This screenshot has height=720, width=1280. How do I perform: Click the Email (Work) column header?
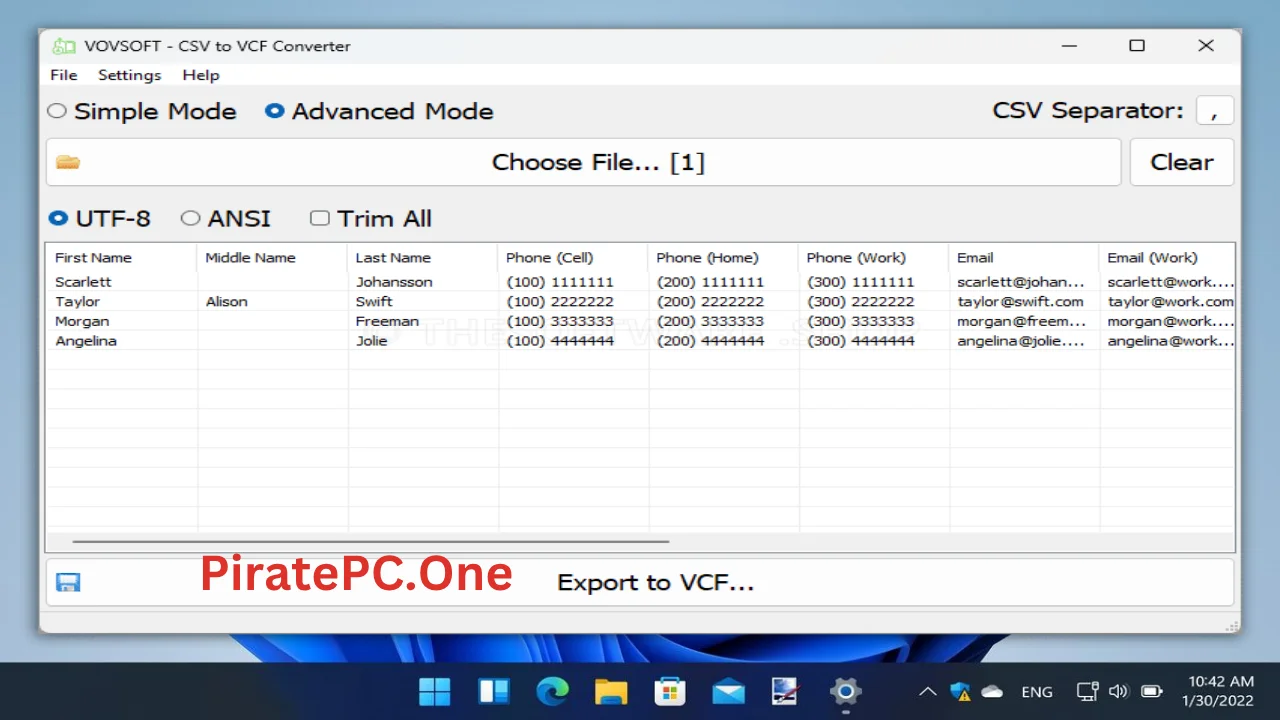click(1167, 257)
